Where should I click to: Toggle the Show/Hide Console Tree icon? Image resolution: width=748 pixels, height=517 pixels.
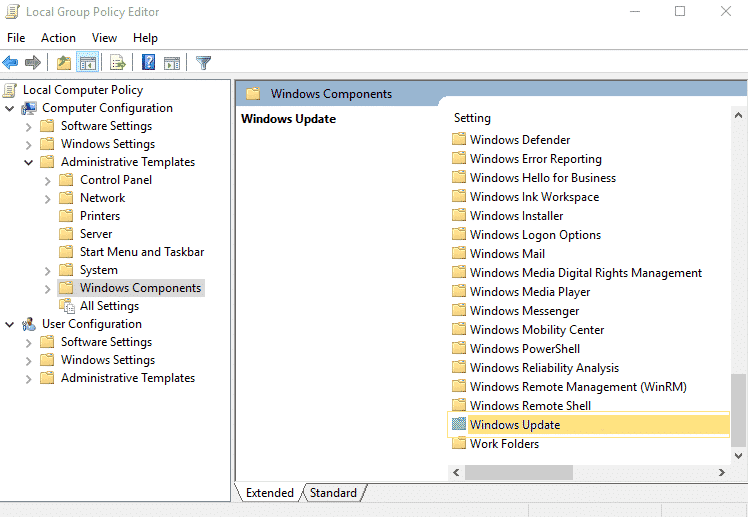tap(88, 63)
